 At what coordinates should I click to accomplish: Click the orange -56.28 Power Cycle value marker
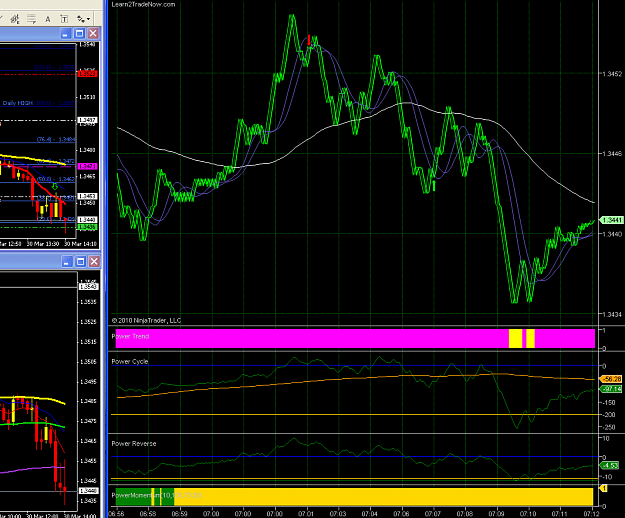611,379
